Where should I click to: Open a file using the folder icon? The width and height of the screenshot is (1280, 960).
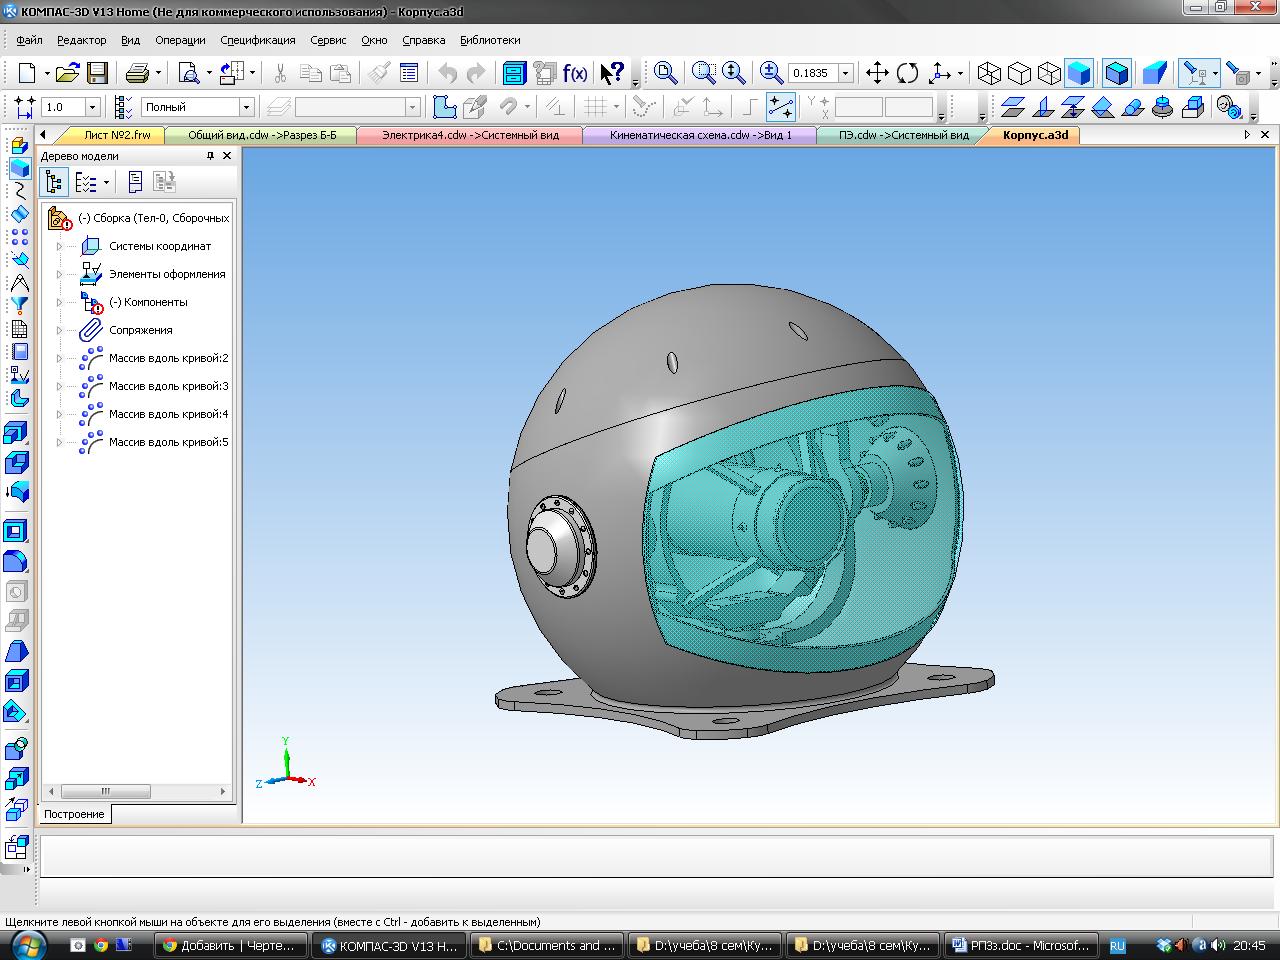[67, 73]
